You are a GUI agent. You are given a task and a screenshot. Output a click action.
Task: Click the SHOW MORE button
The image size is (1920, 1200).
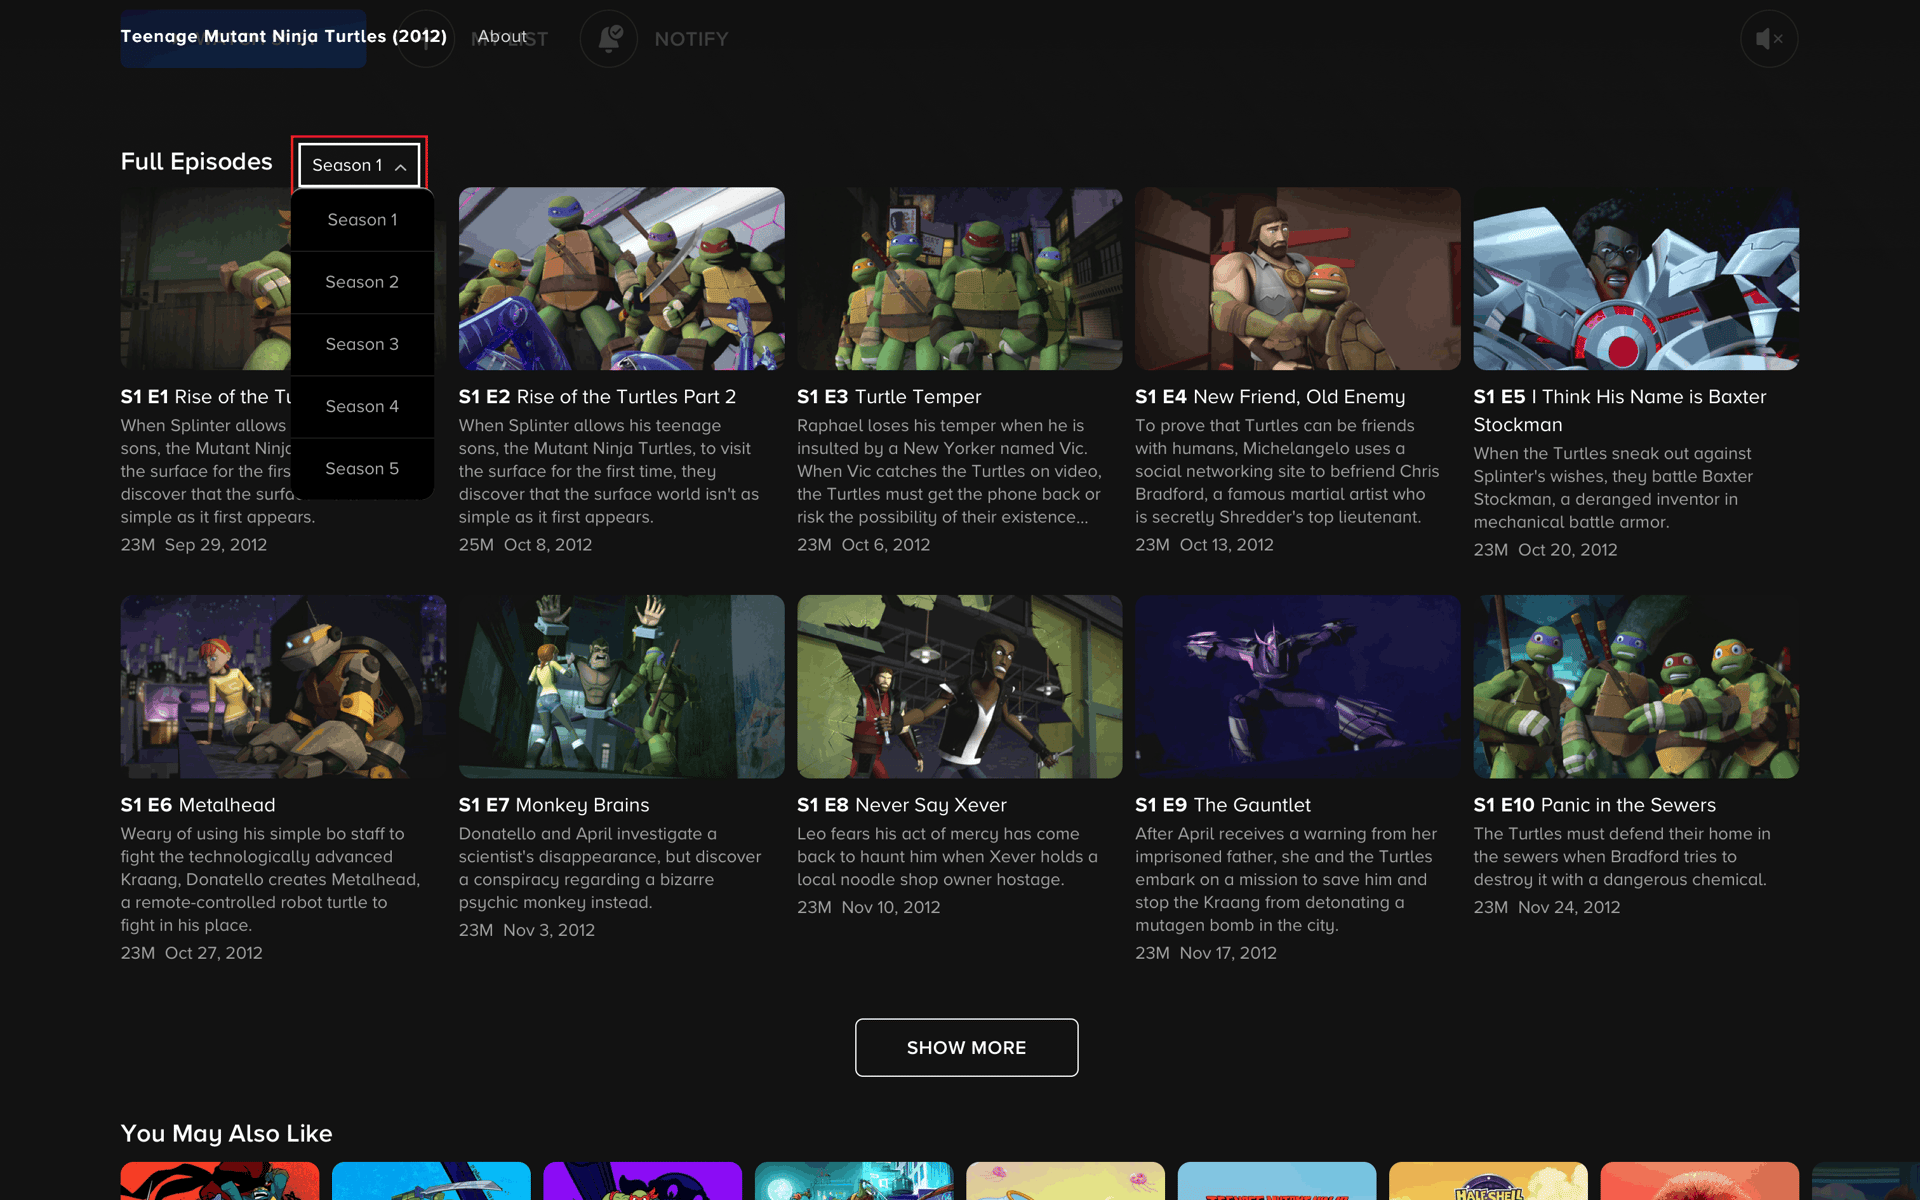click(966, 1047)
